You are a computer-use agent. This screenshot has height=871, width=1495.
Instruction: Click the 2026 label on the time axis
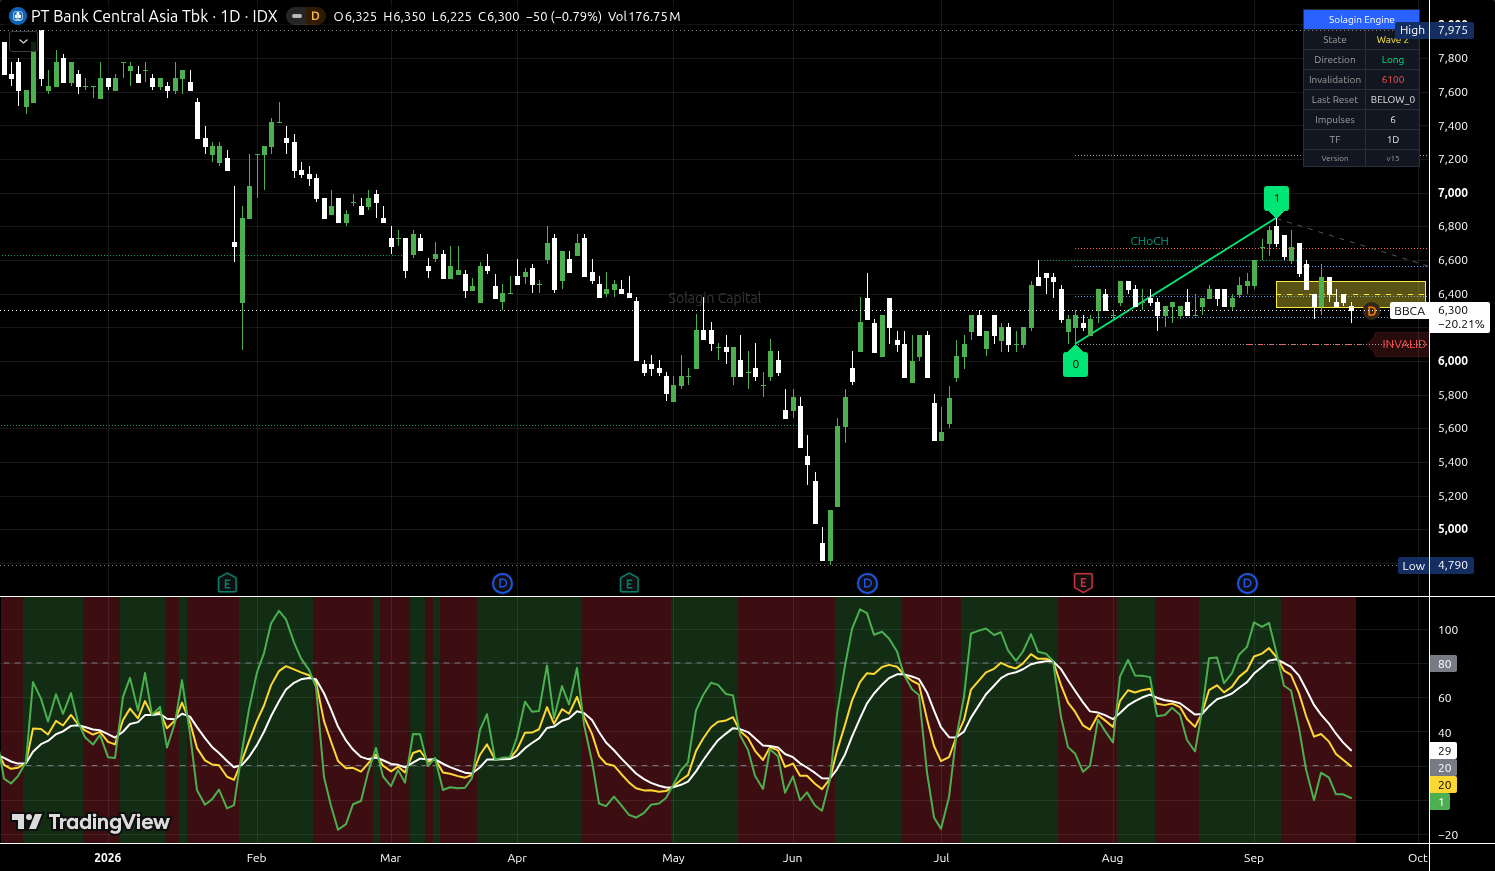pos(107,858)
